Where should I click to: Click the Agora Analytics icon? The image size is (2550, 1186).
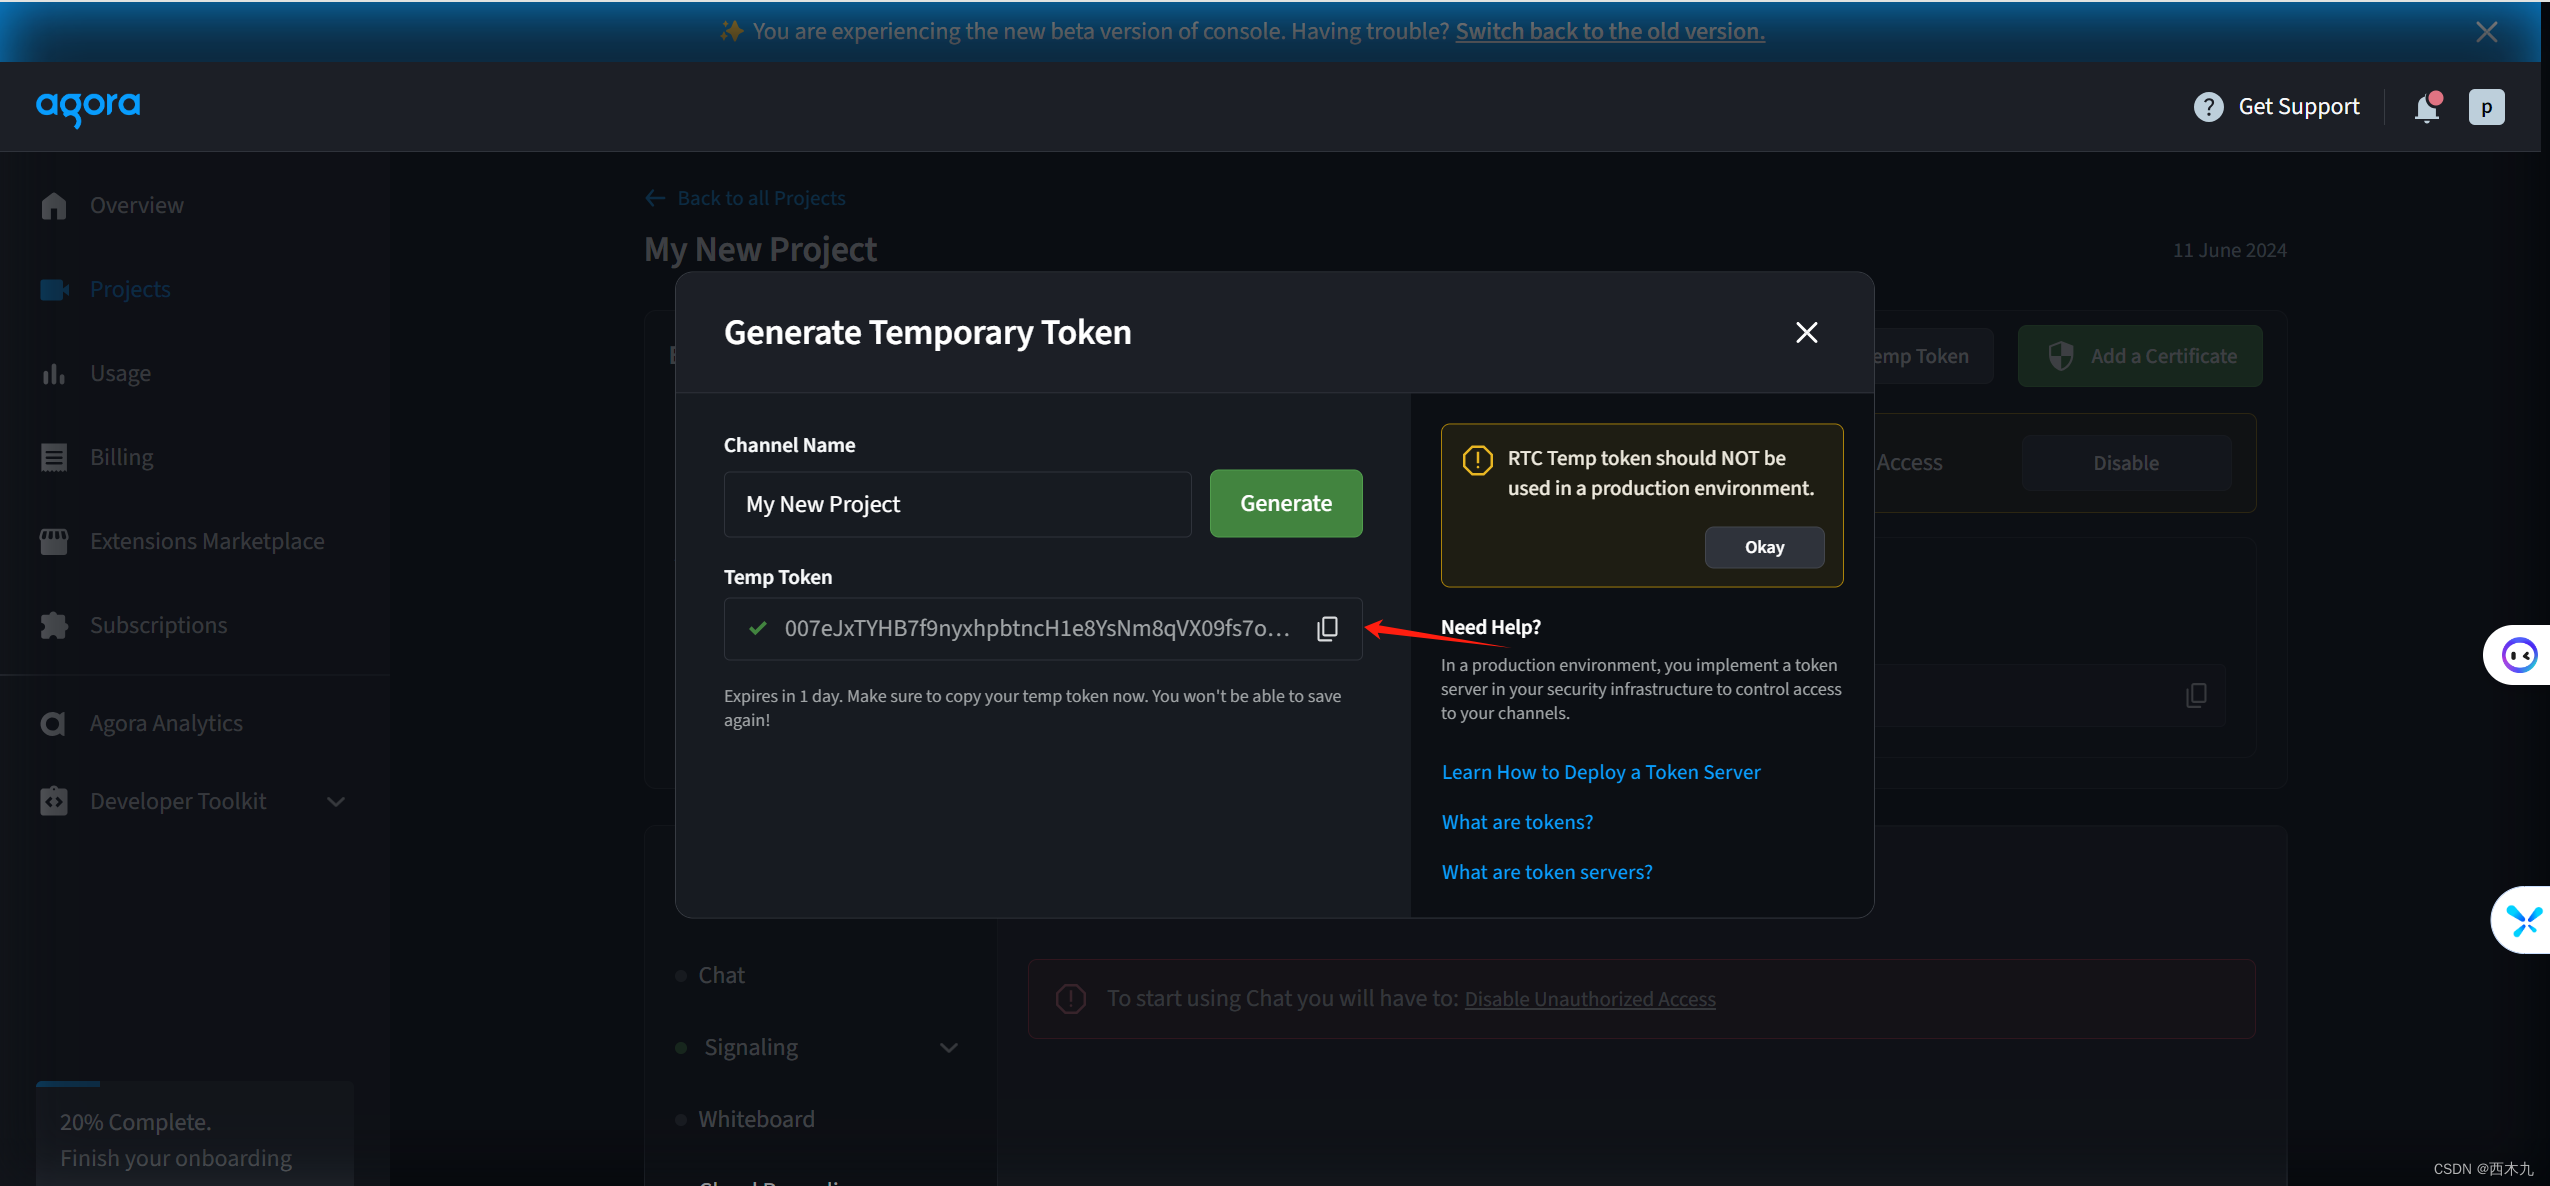pos(53,723)
